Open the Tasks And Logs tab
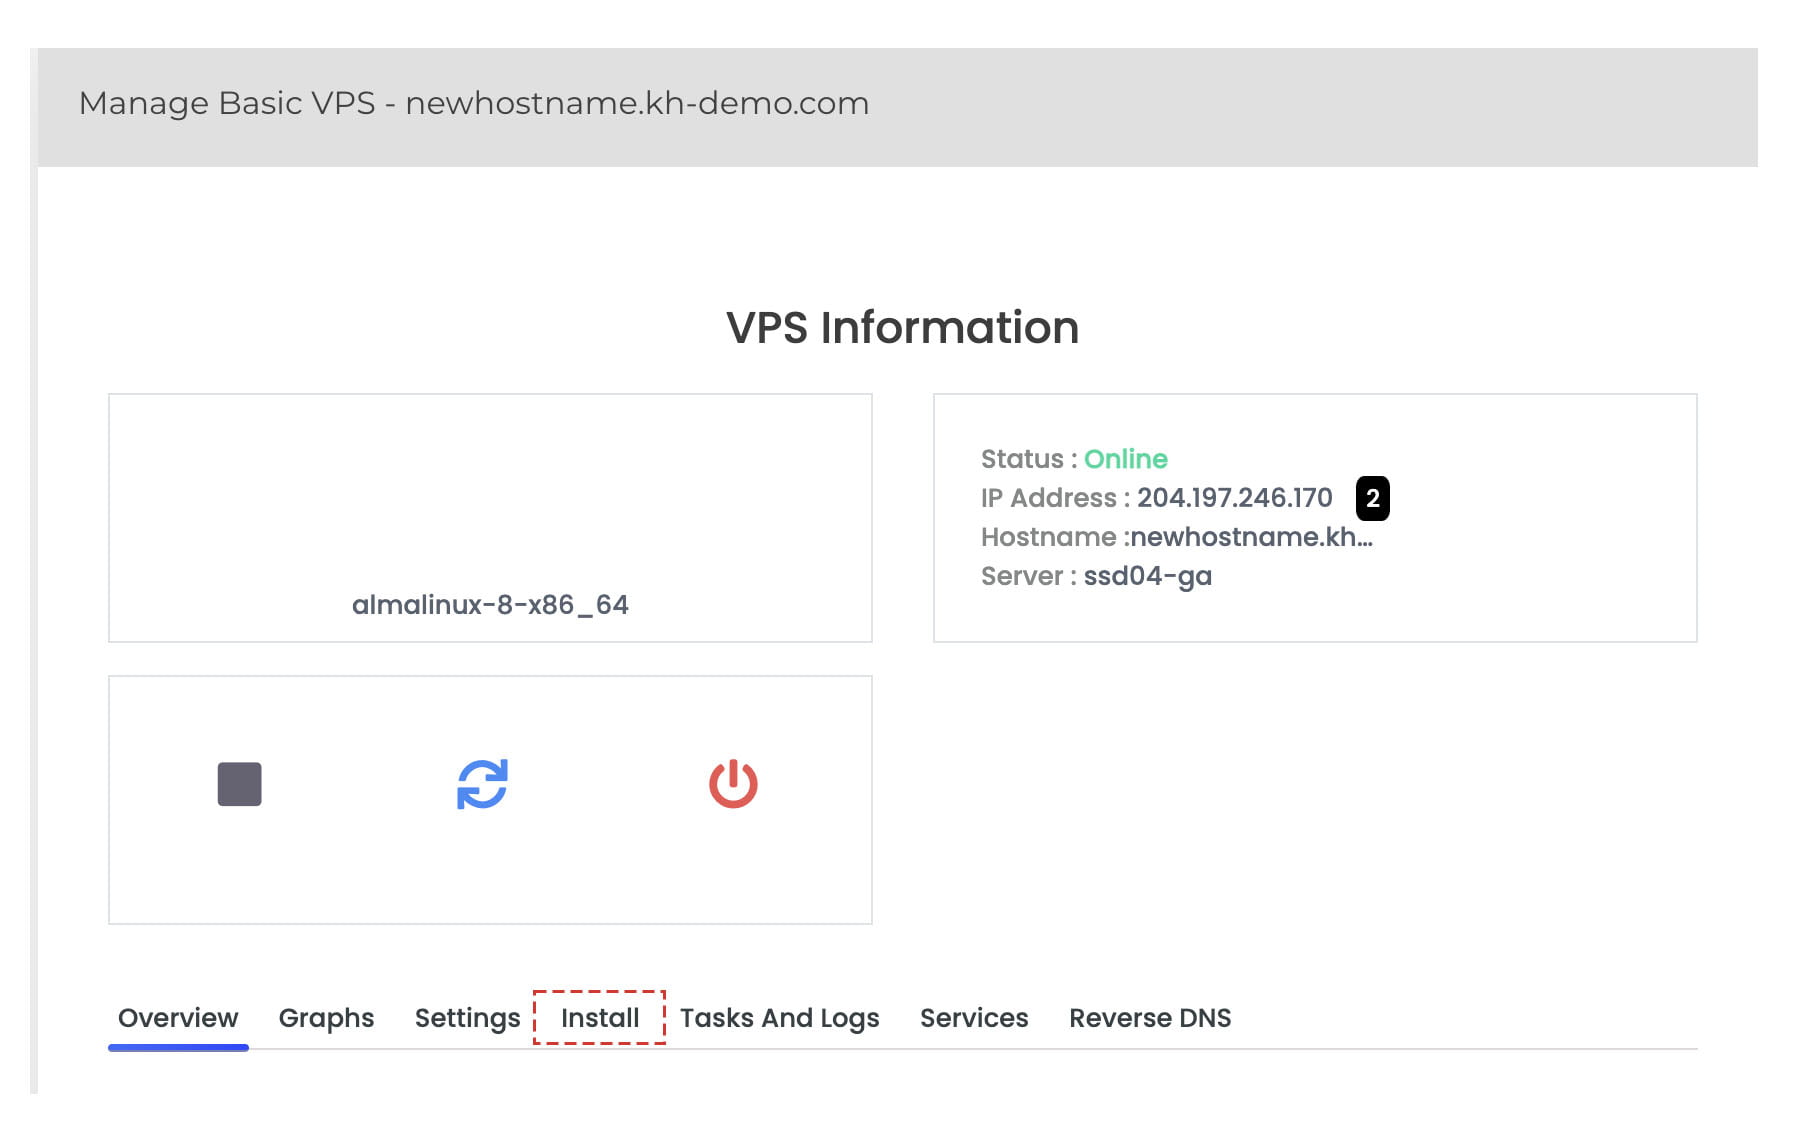Image resolution: width=1805 pixels, height=1137 pixels. pos(779,1017)
